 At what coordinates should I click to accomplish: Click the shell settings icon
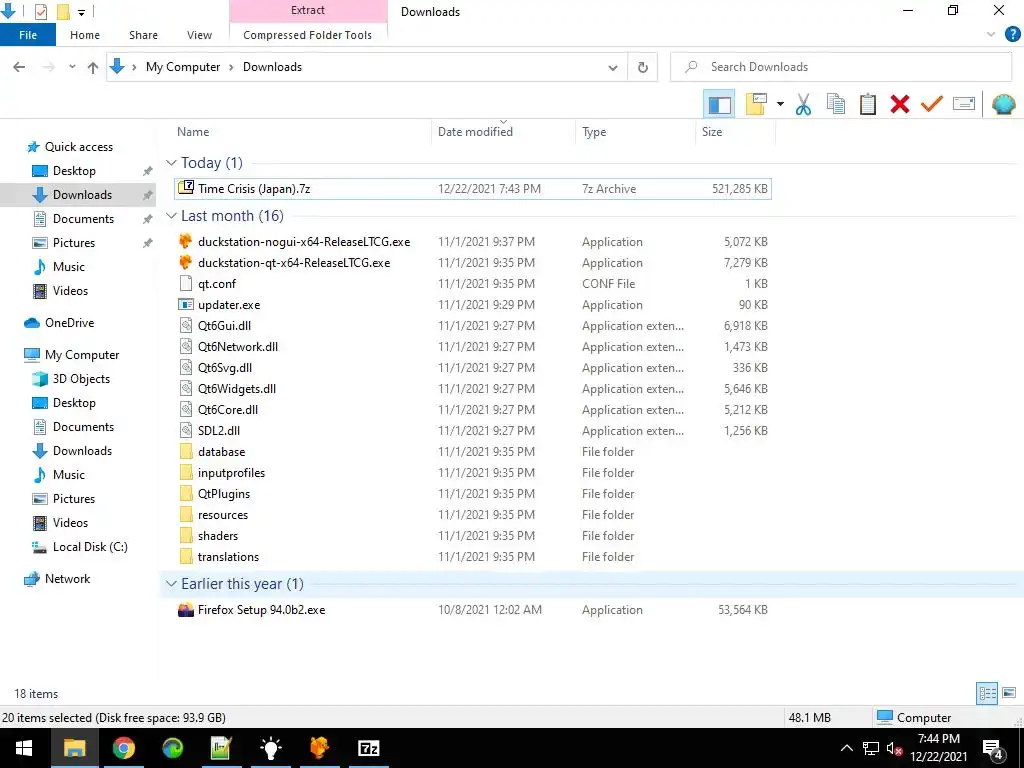(x=1003, y=104)
